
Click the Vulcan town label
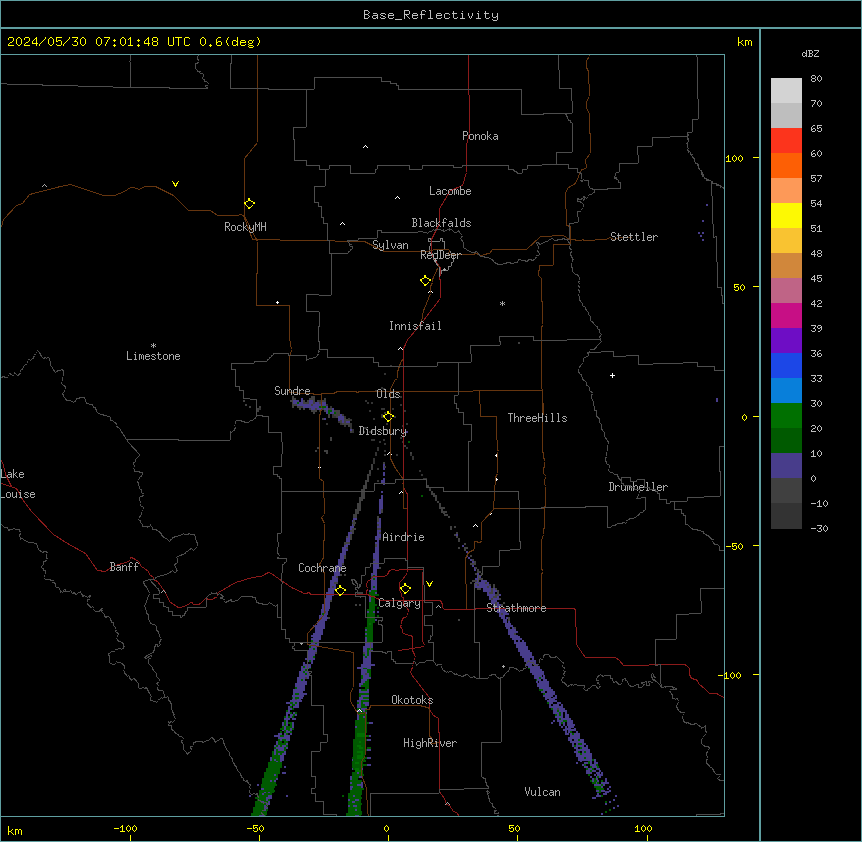pos(542,792)
